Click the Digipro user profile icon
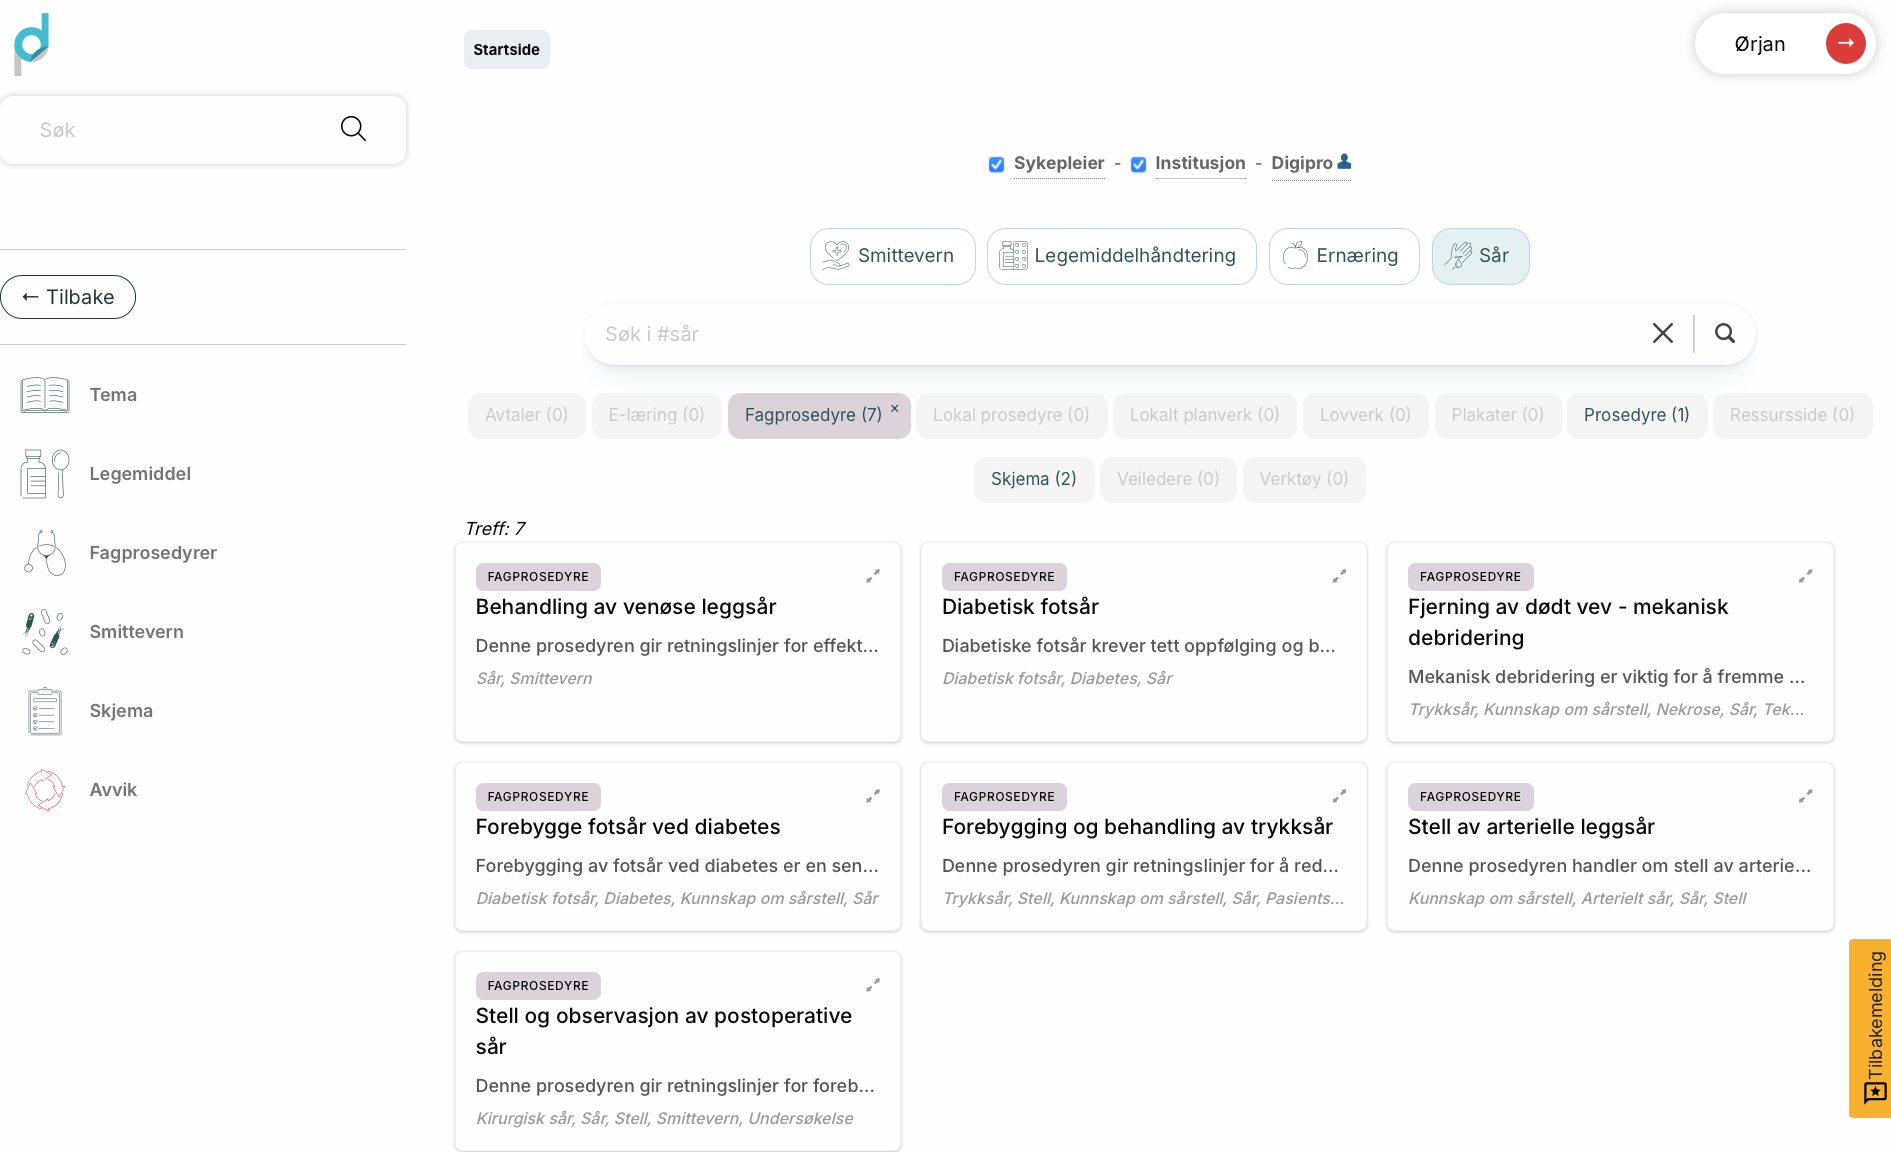The width and height of the screenshot is (1891, 1152). pyautogui.click(x=1345, y=162)
